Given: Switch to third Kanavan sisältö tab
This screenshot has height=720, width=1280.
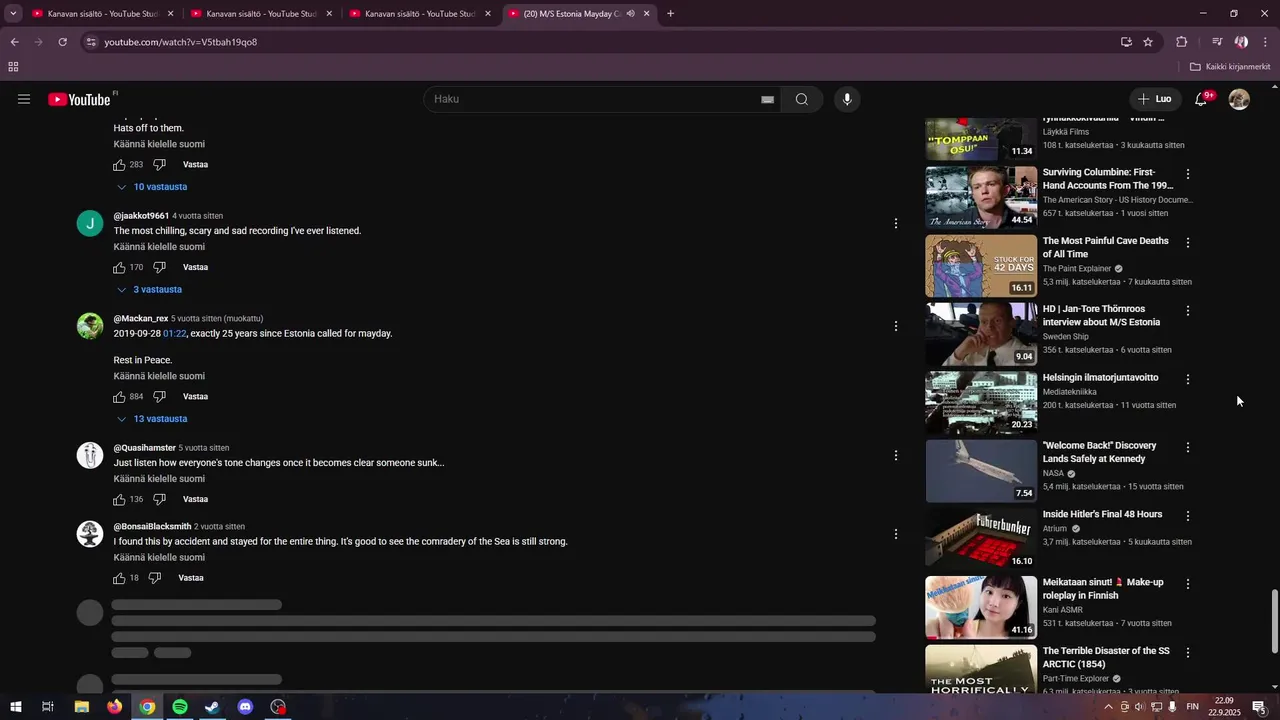Looking at the screenshot, I should point(420,14).
